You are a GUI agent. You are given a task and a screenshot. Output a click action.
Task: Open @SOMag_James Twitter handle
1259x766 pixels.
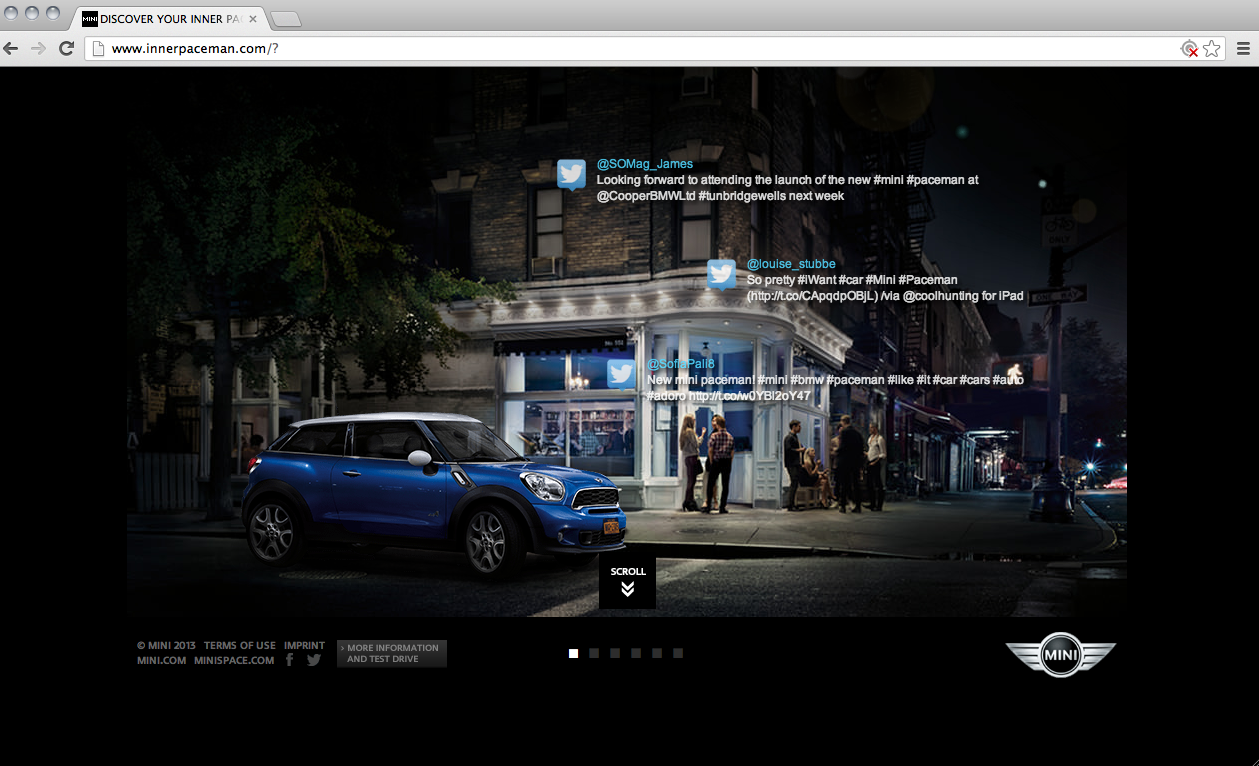[645, 164]
